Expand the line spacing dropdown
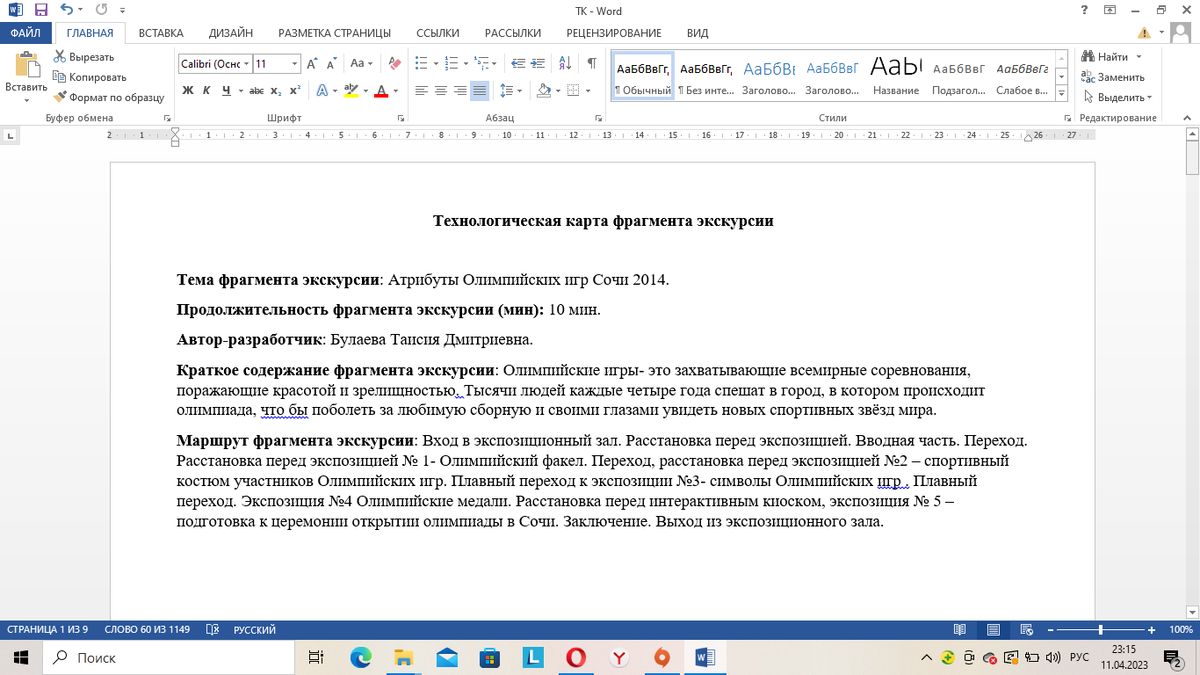Screen dimensions: 1200x675 point(511,90)
